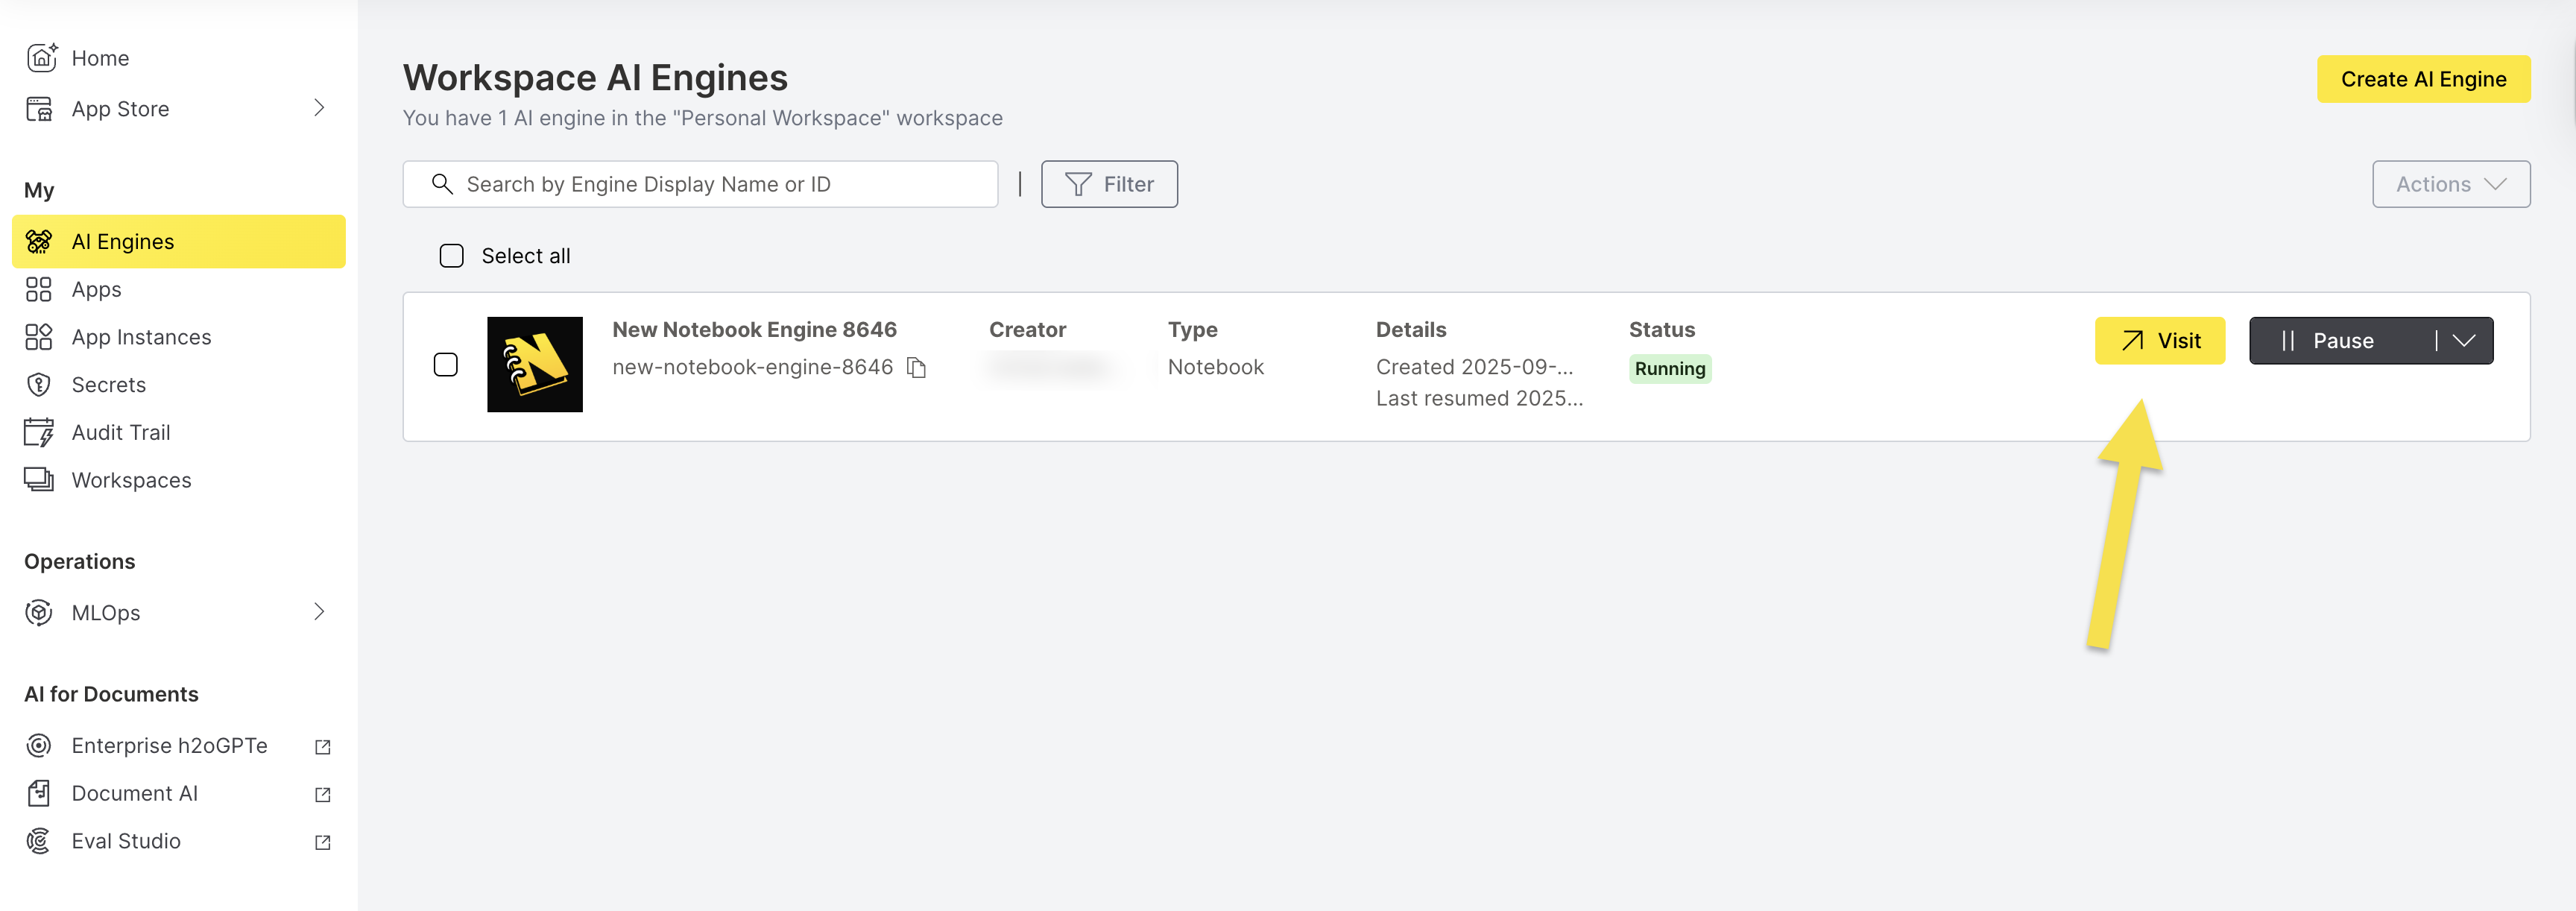Image resolution: width=2576 pixels, height=911 pixels.
Task: Visit the running notebook engine
Action: click(2159, 341)
